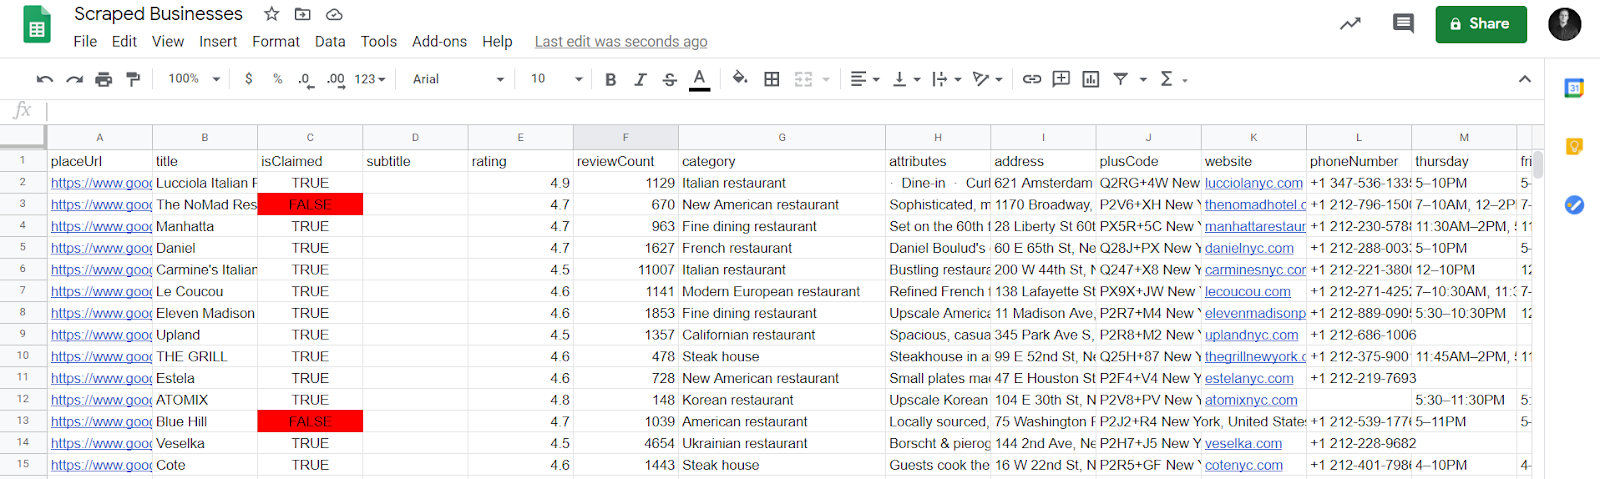Open the Arial font dropdown
This screenshot has height=479, width=1600.
(458, 79)
